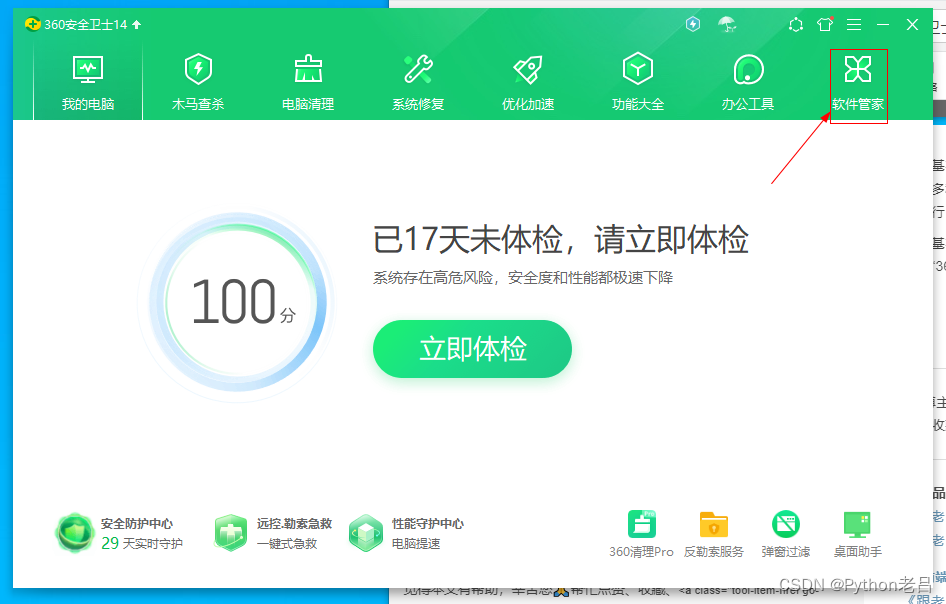Select 优化加速 optimization tab
The width and height of the screenshot is (946, 604).
(528, 83)
